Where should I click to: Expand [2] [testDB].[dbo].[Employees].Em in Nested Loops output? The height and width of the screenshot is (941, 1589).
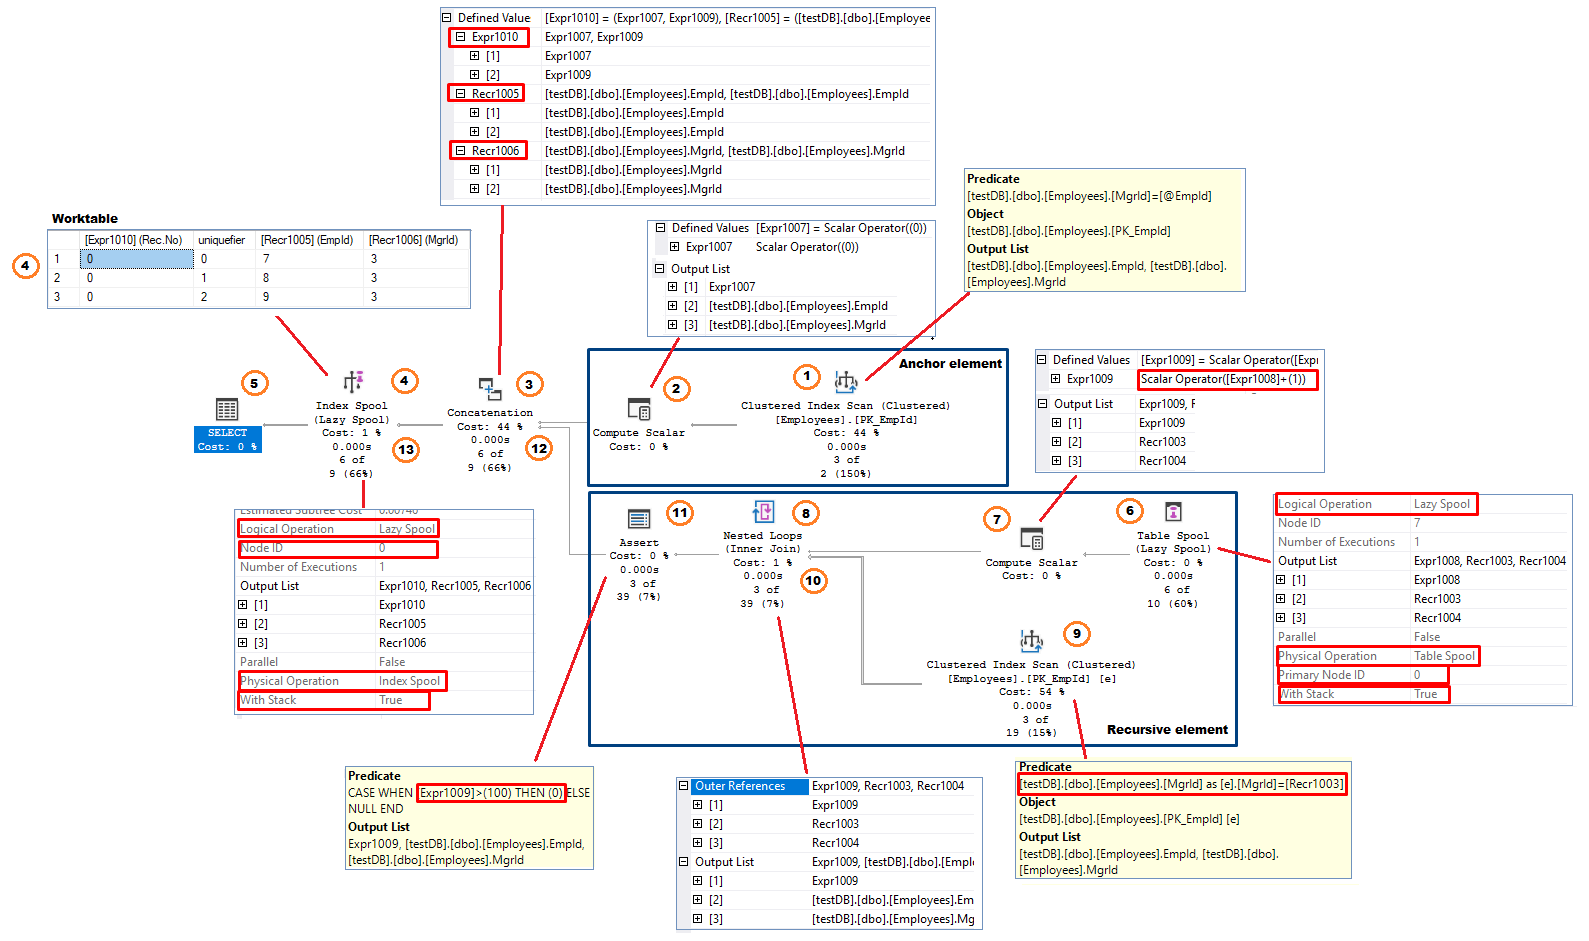(x=698, y=900)
